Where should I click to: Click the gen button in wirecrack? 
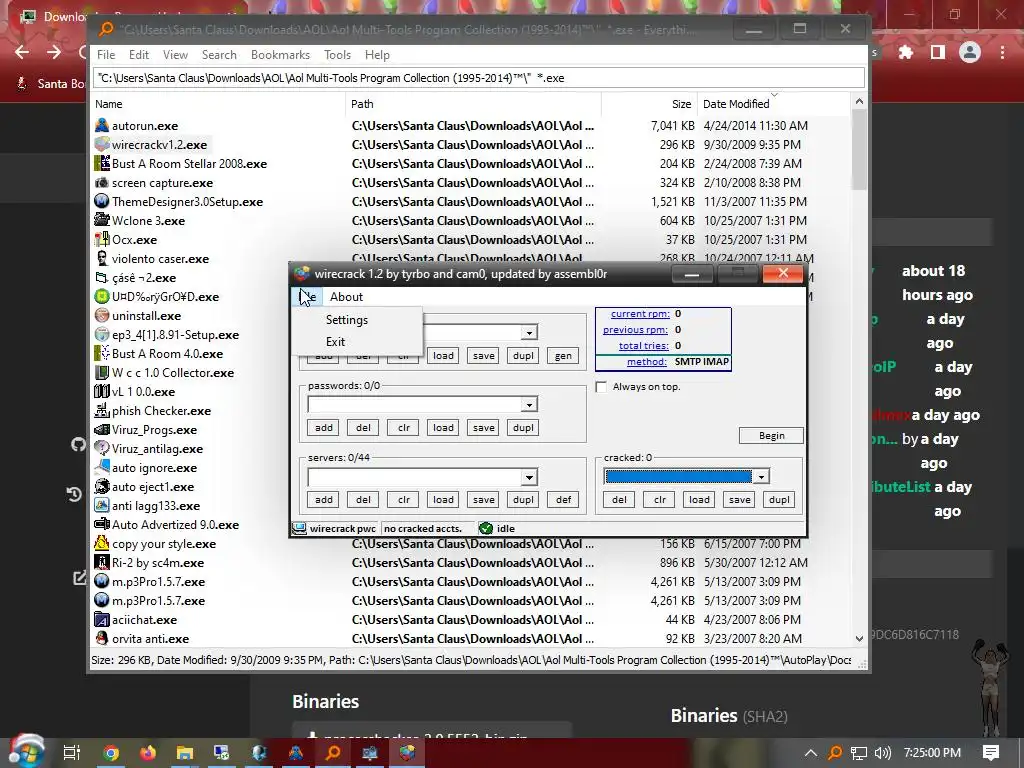click(563, 356)
